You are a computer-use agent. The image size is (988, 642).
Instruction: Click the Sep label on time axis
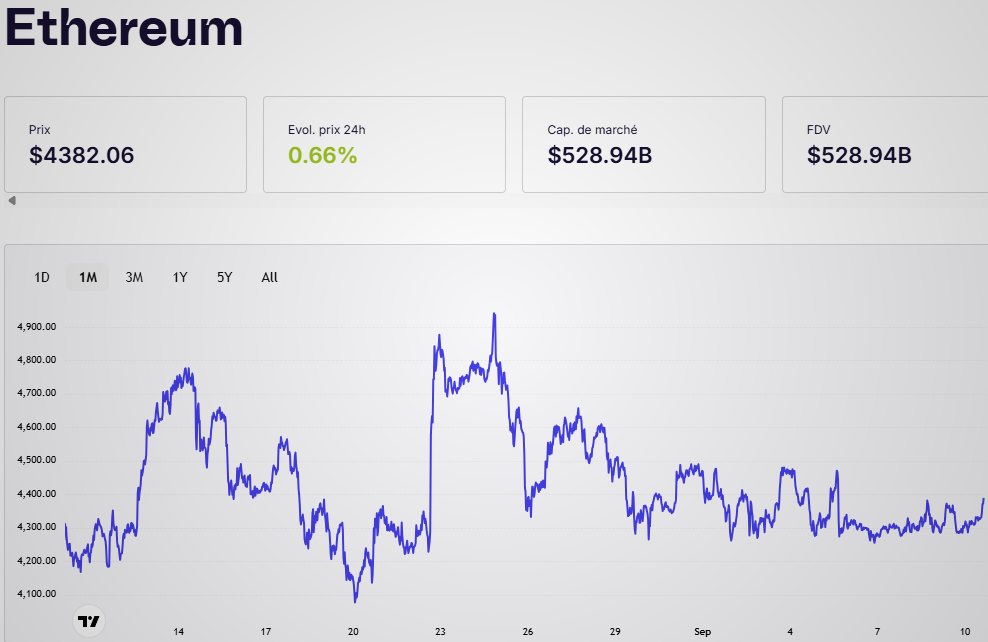click(x=702, y=632)
